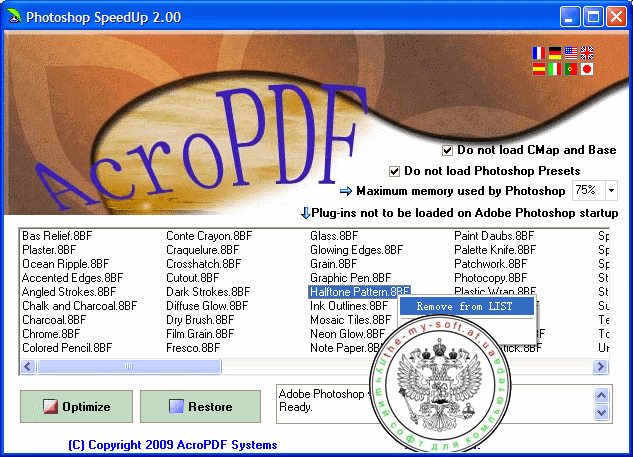This screenshot has width=633, height=457.
Task: Toggle 'Do not load CMap and Base' checkbox
Action: click(x=447, y=150)
